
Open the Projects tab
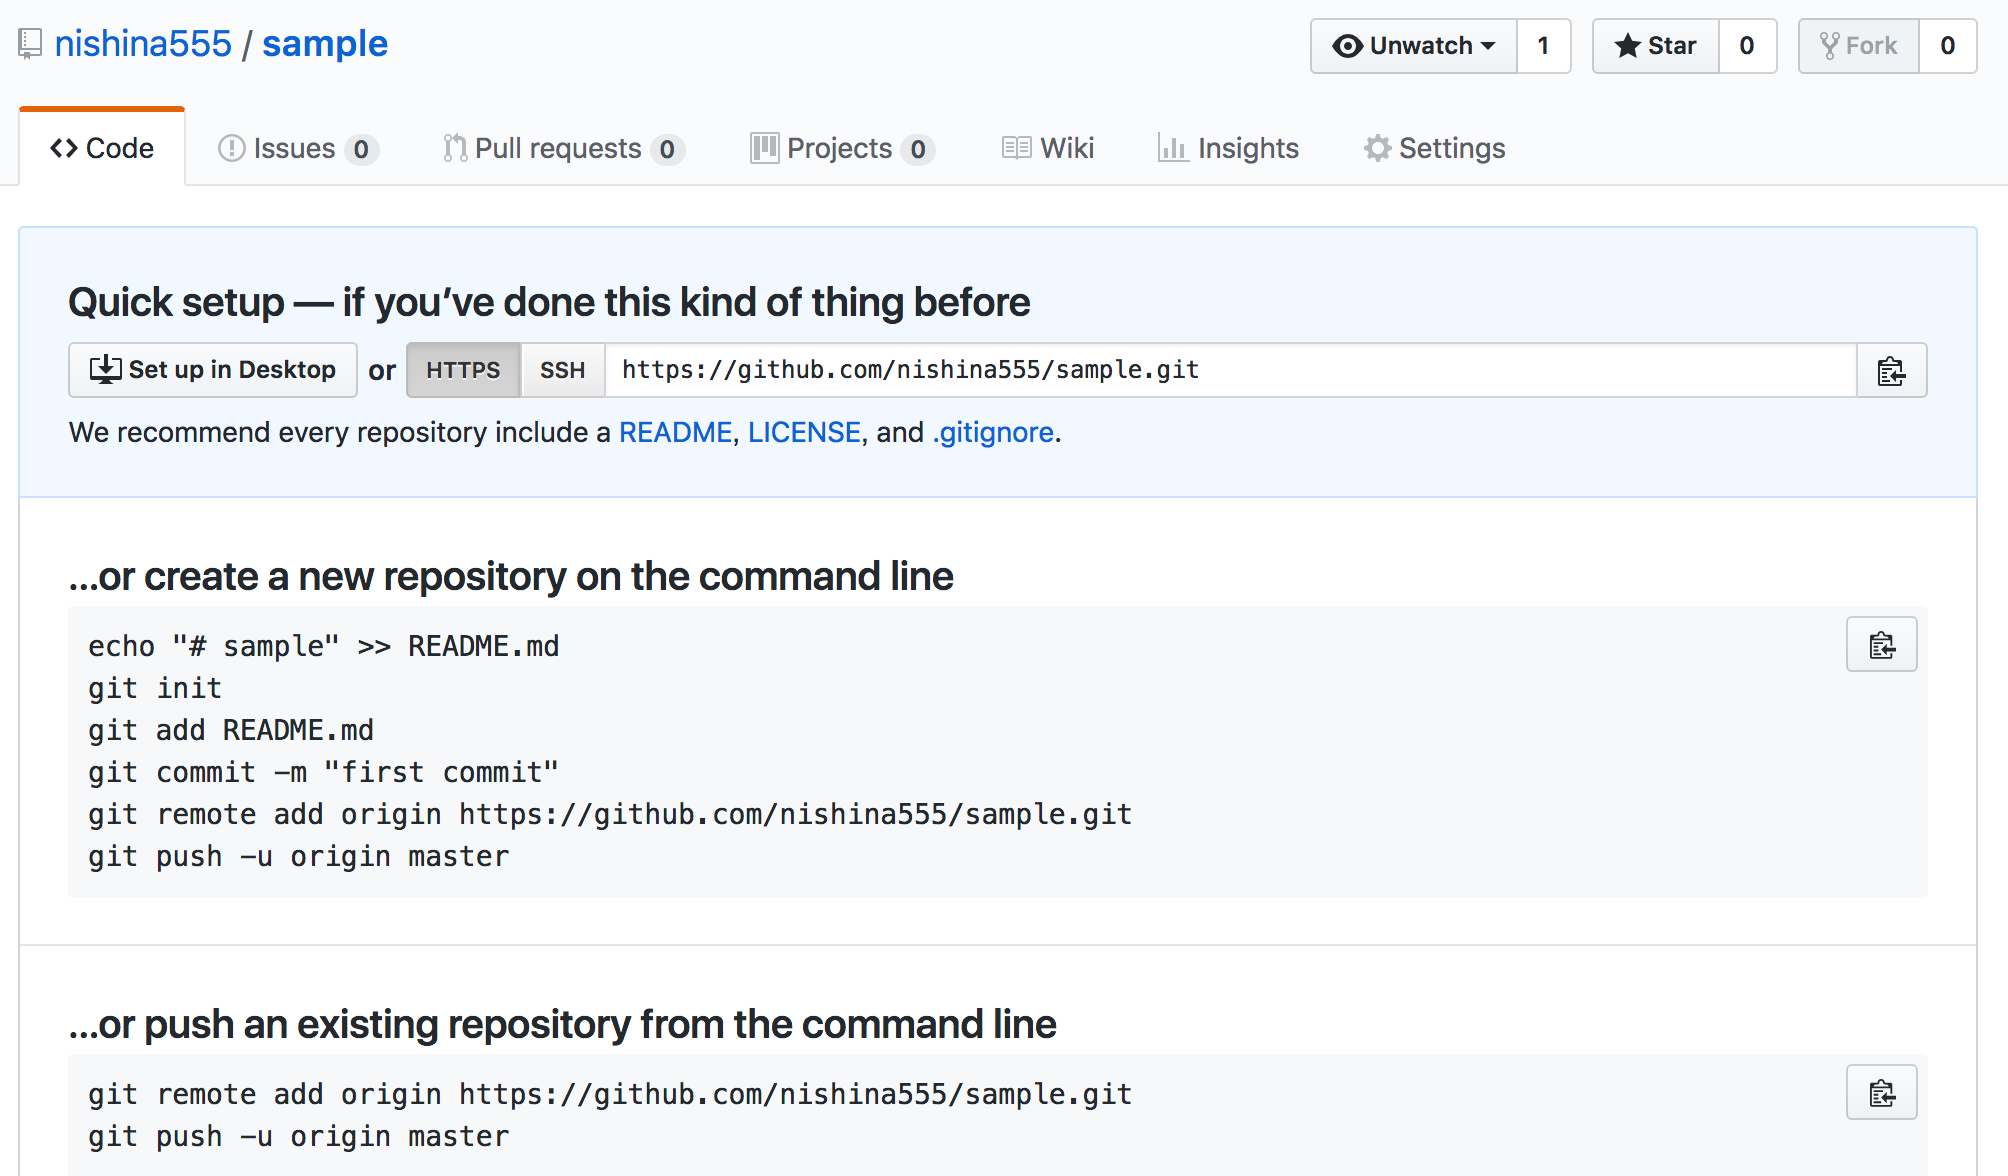click(842, 148)
